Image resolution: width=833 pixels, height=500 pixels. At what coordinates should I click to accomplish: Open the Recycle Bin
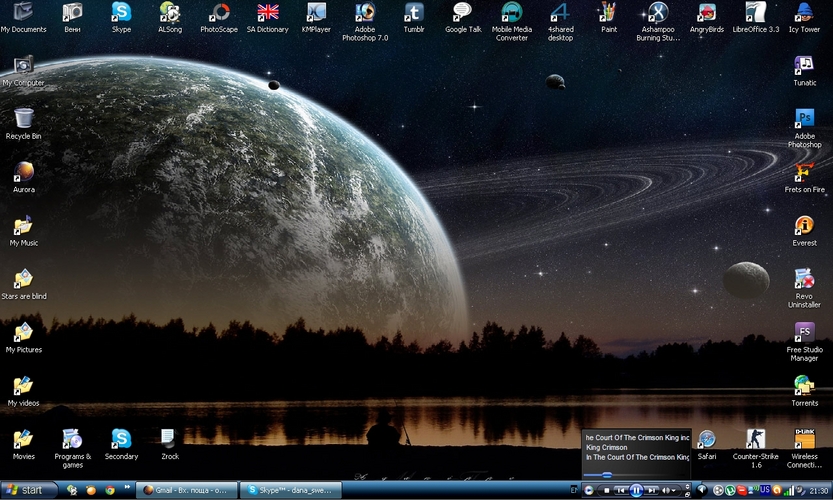click(23, 124)
